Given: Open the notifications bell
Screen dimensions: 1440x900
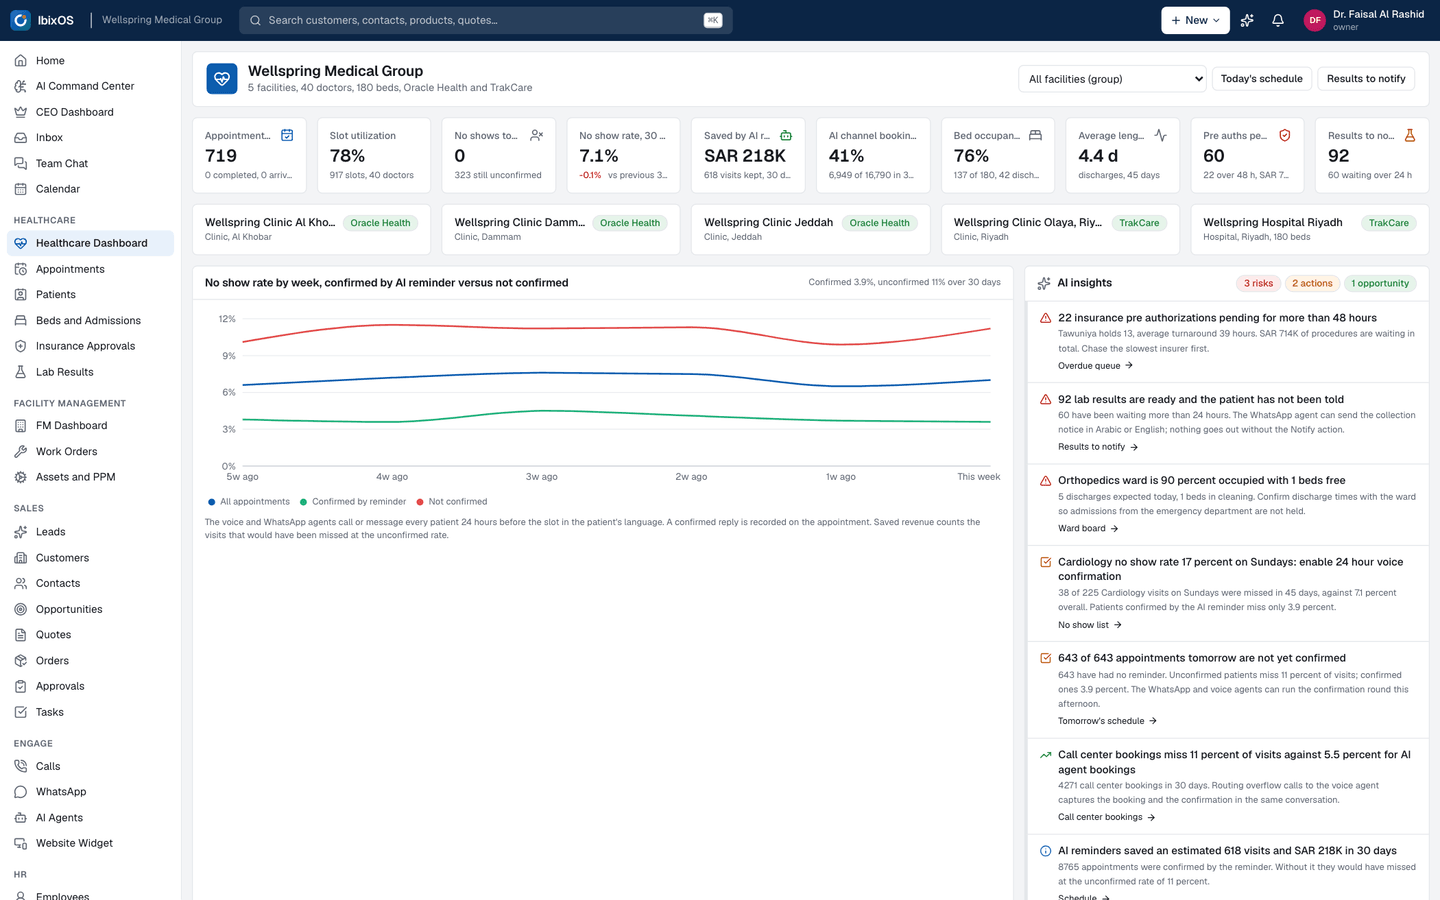Looking at the screenshot, I should click(x=1278, y=20).
